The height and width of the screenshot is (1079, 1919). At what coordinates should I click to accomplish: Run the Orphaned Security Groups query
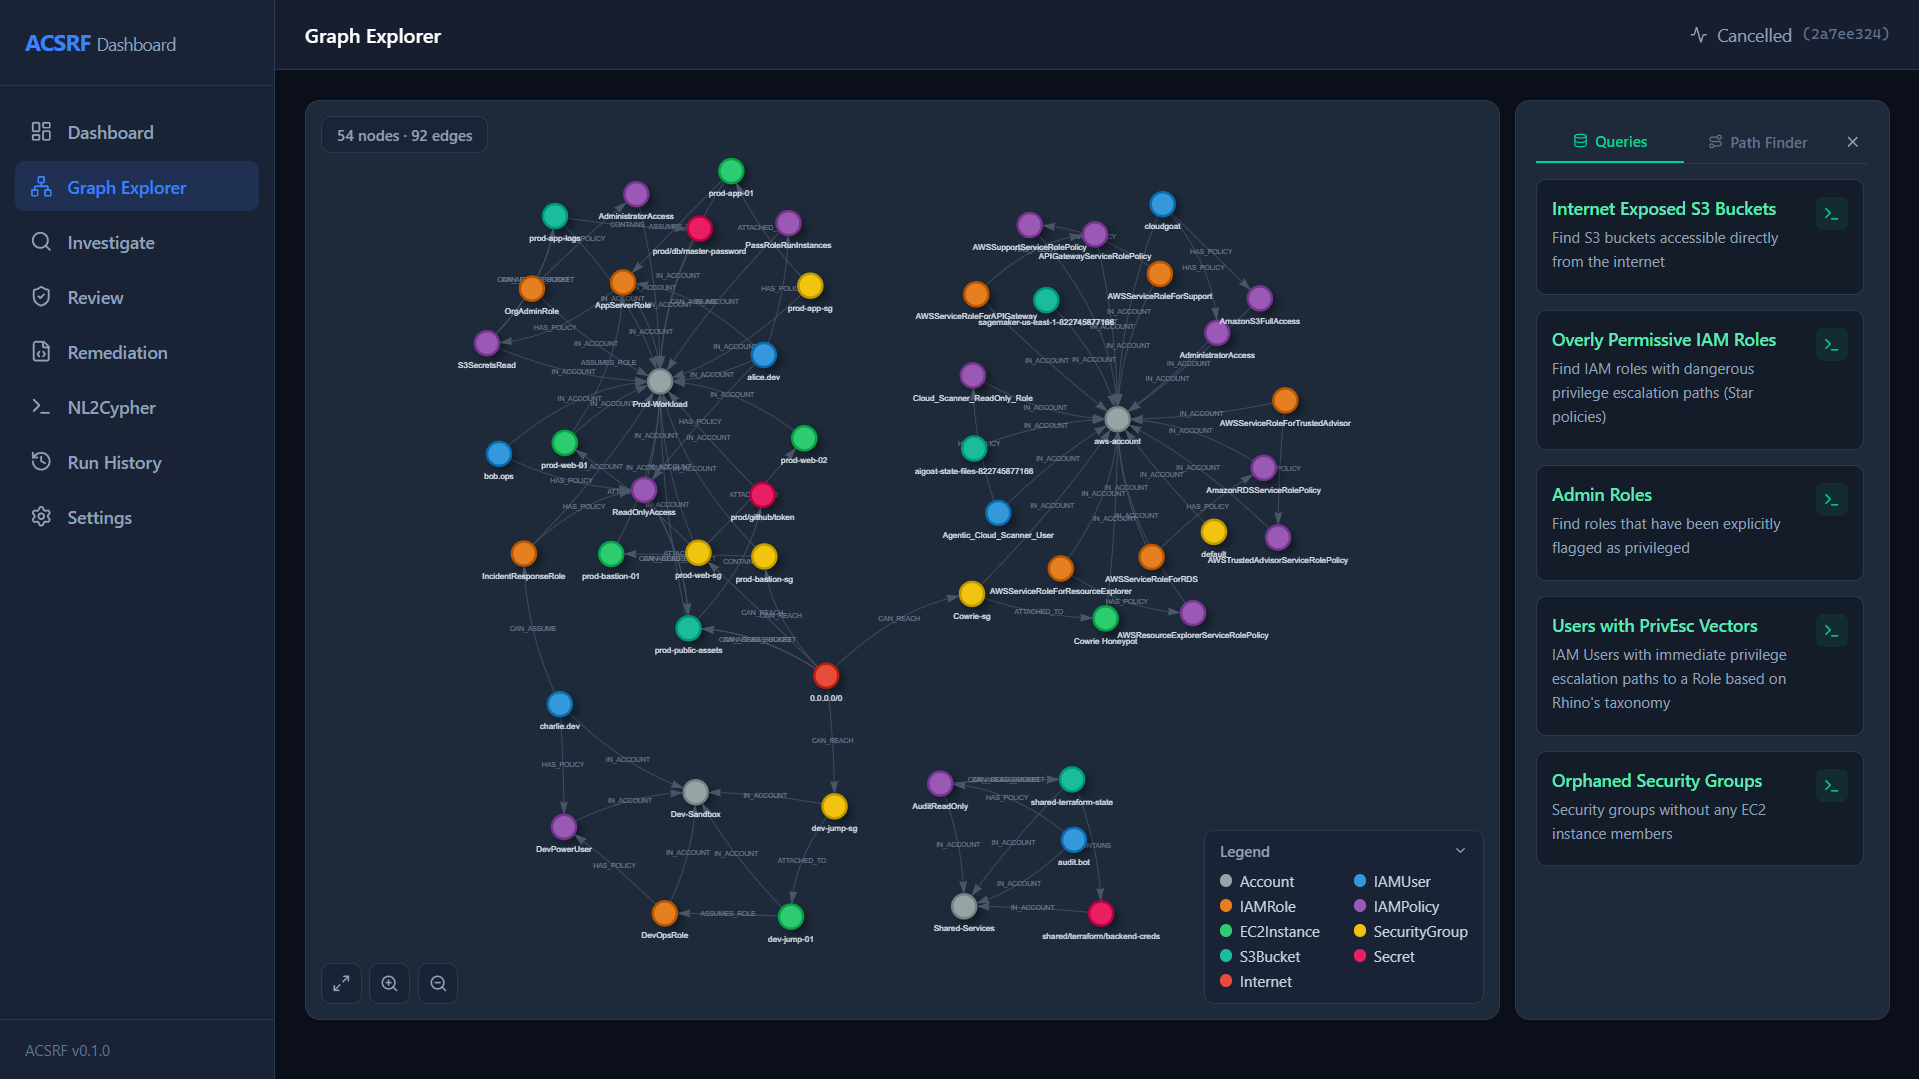1832,785
